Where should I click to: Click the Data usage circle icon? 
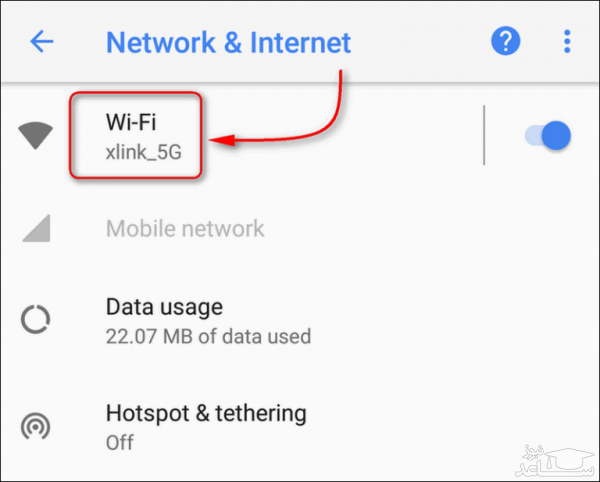point(36,319)
